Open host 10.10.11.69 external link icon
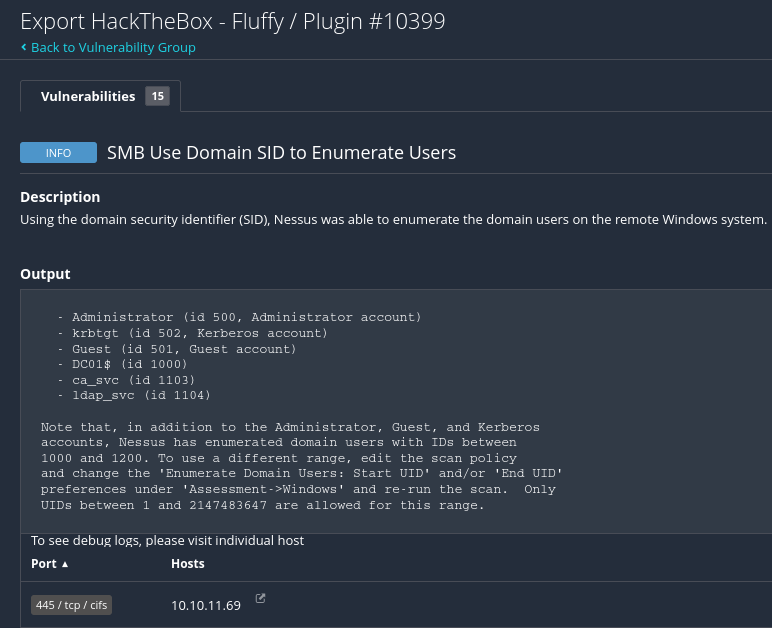Image resolution: width=772 pixels, height=628 pixels. [260, 598]
